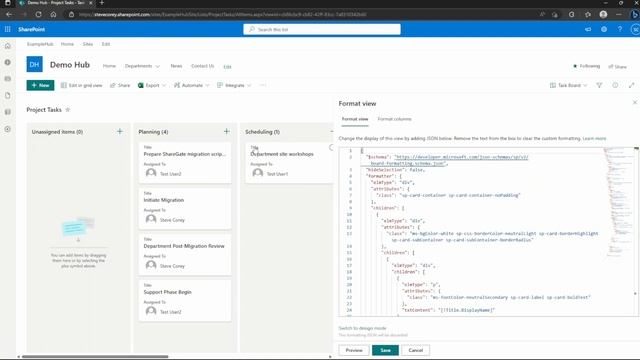
Task: Click ExampleHub in hub navigation bar
Action: (40, 44)
